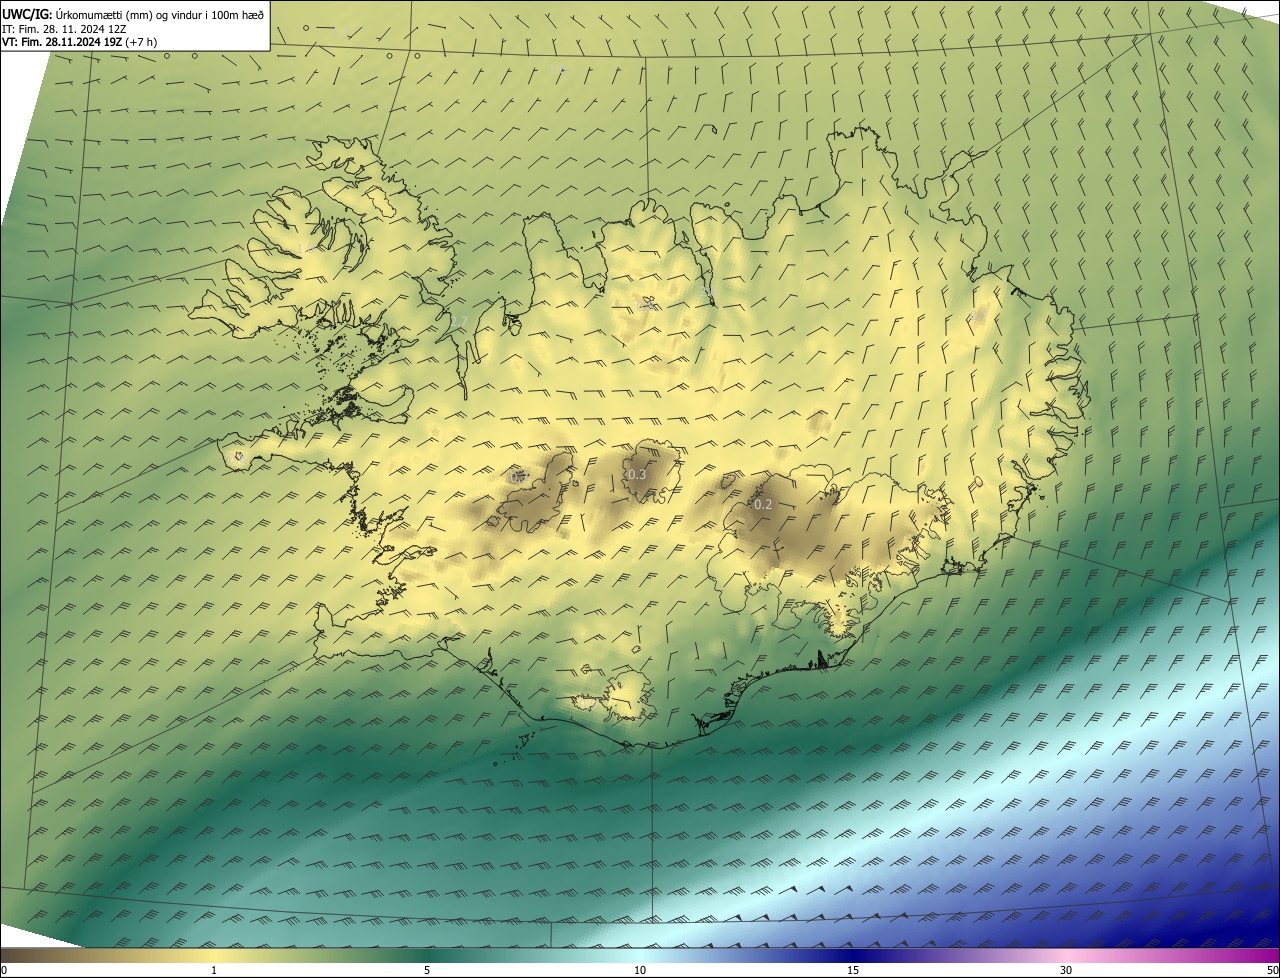This screenshot has width=1280, height=978.
Task: Click the 0.2 value label on Vatnajökull
Action: click(763, 504)
